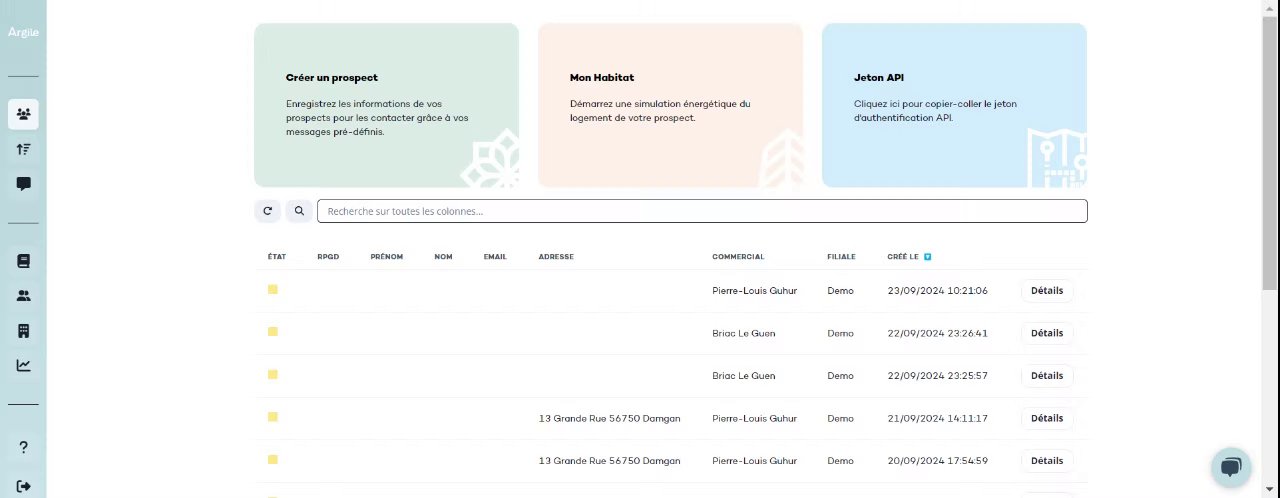Viewport: 1280px width, 498px height.
Task: Click the logout arrow icon in sidebar
Action: pos(23,486)
